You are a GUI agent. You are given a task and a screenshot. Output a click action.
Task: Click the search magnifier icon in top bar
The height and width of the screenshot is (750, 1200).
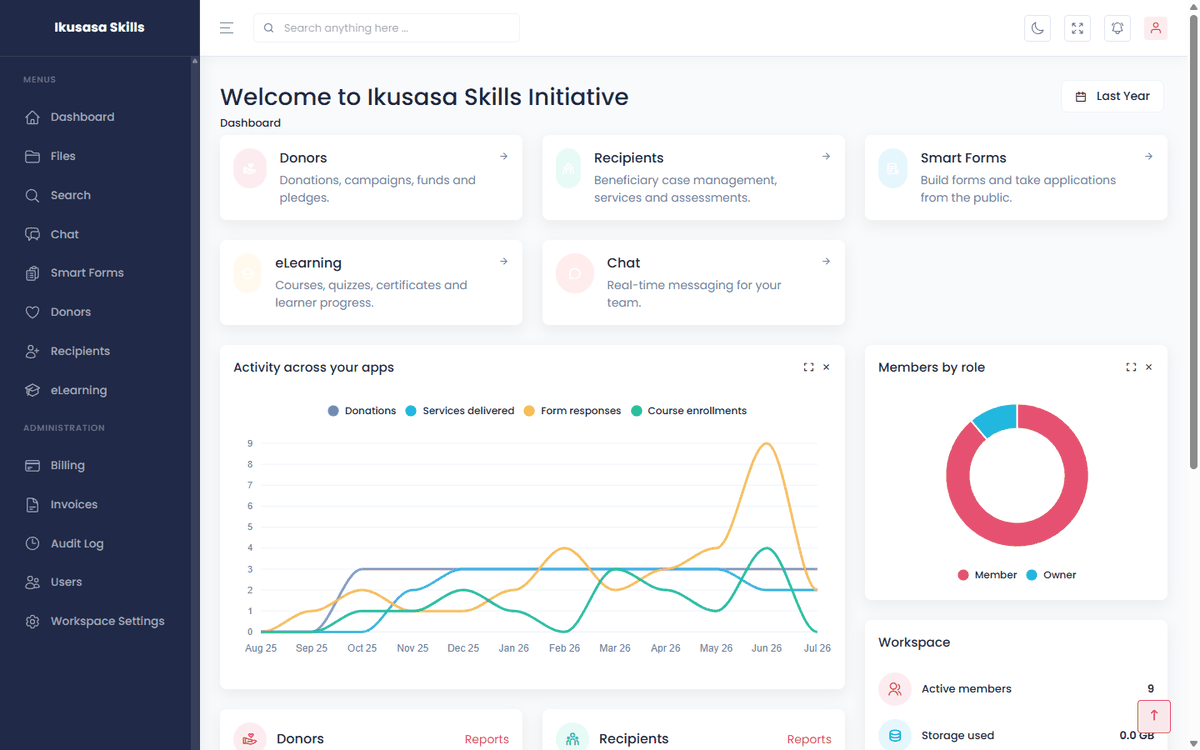(269, 28)
